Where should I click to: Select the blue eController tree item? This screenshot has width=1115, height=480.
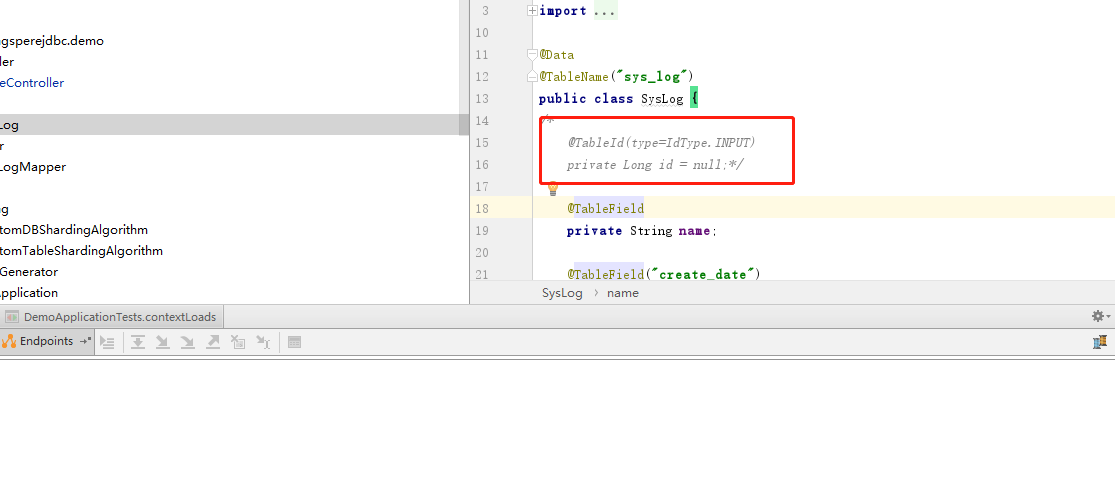tap(31, 82)
